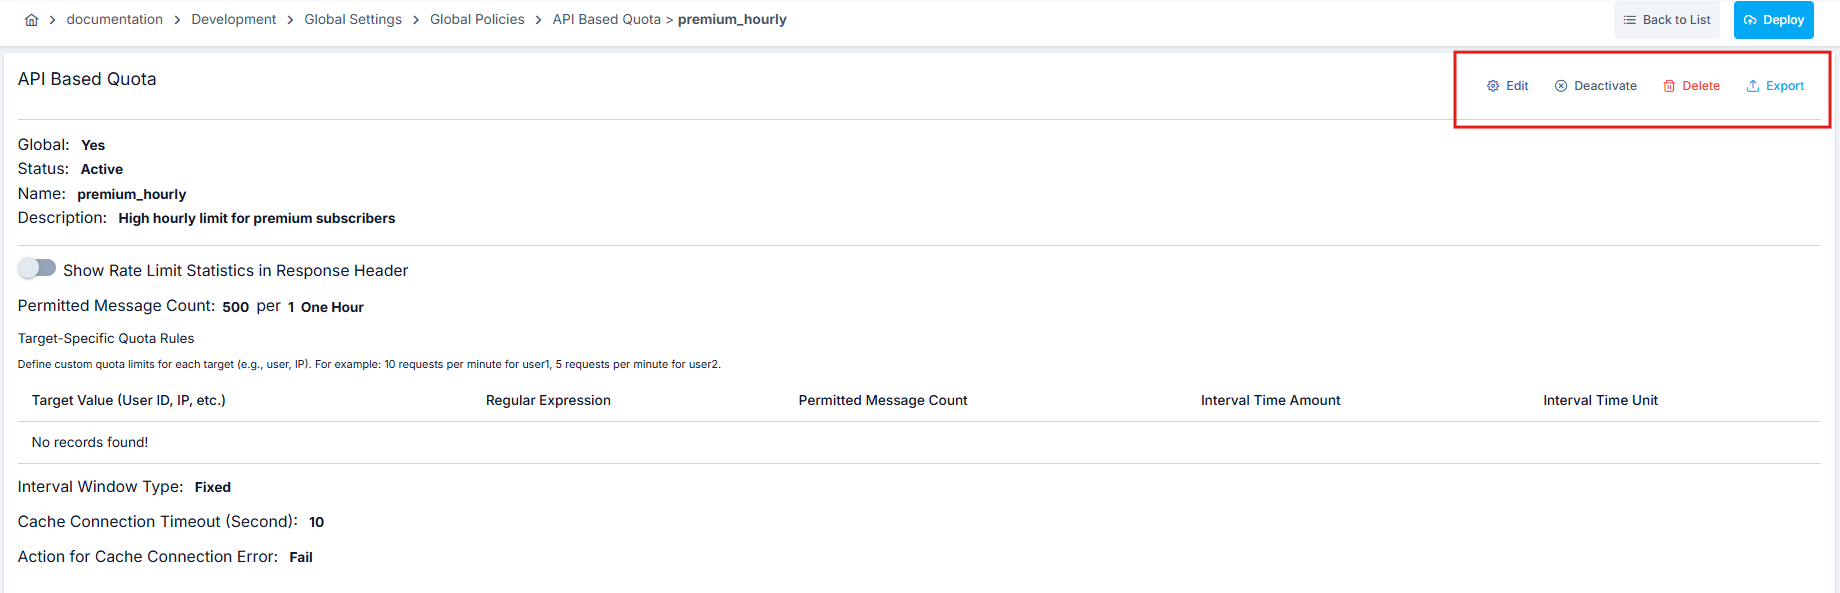Select the Interval Time Unit column header
The width and height of the screenshot is (1840, 593).
coord(1600,400)
